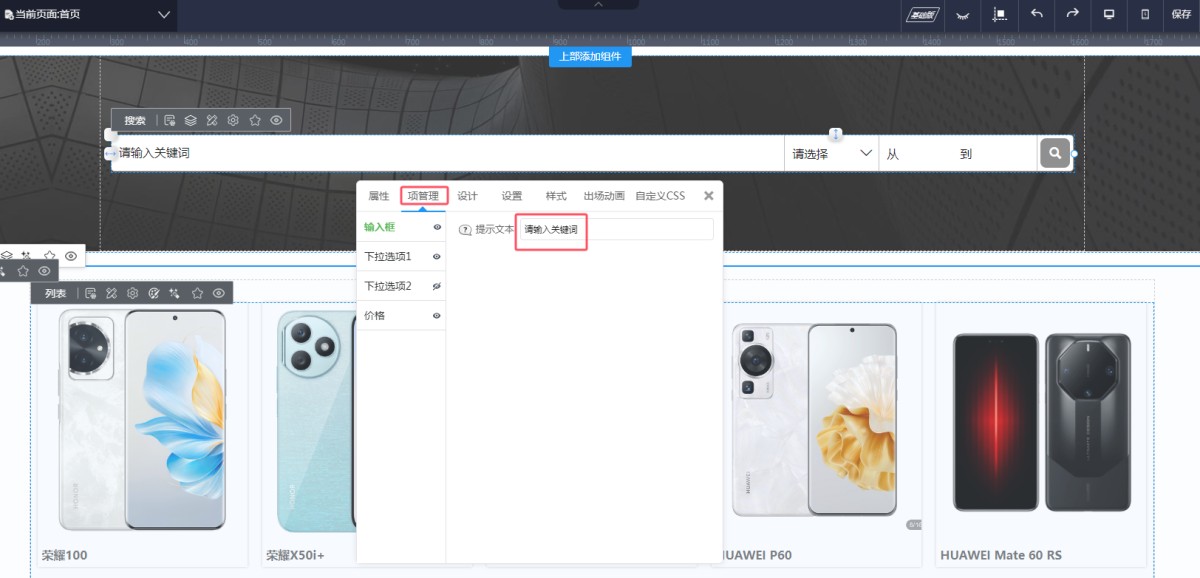This screenshot has width=1200, height=578.
Task: Click the 到 price end field
Action: point(994,154)
